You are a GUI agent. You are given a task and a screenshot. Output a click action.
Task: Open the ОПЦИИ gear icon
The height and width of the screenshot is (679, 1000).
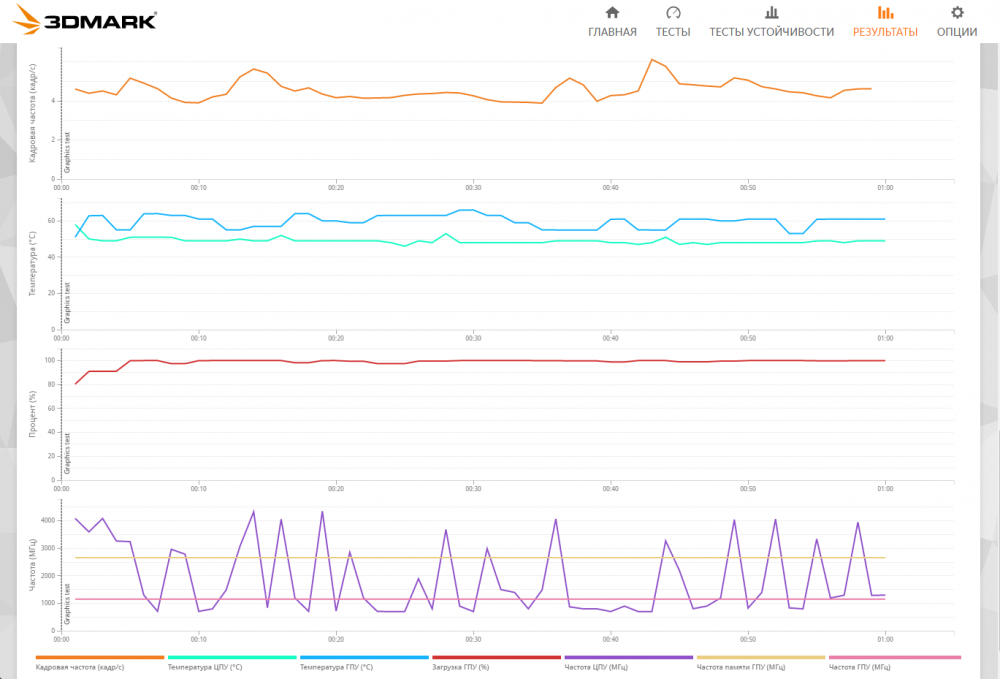point(957,13)
